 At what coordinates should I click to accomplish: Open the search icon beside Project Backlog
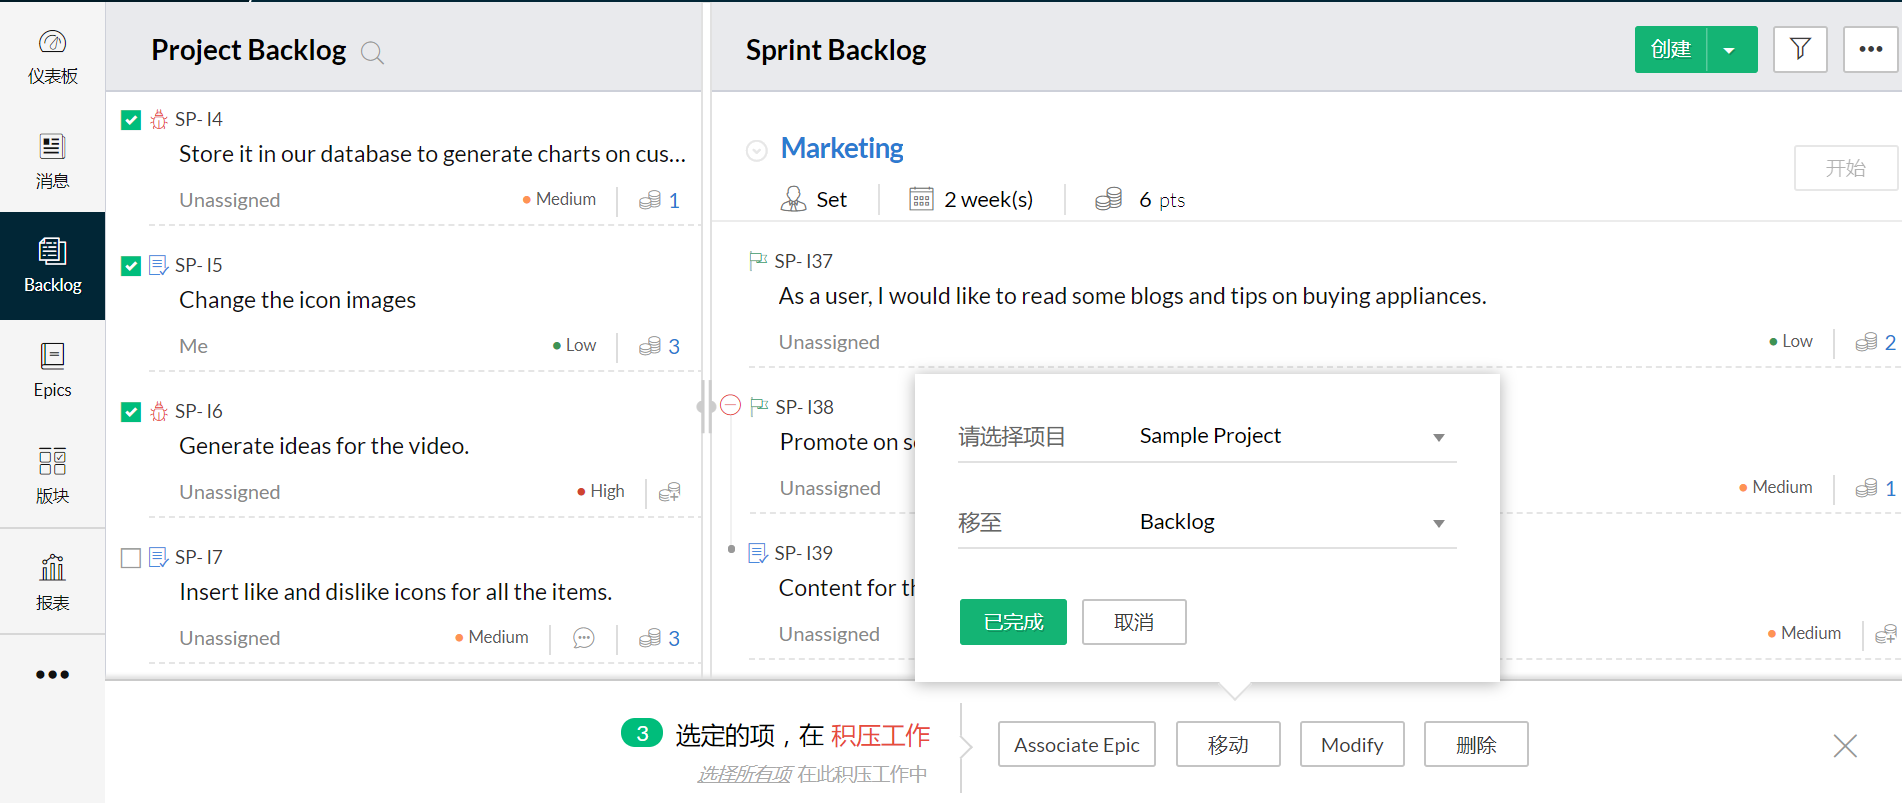point(372,53)
